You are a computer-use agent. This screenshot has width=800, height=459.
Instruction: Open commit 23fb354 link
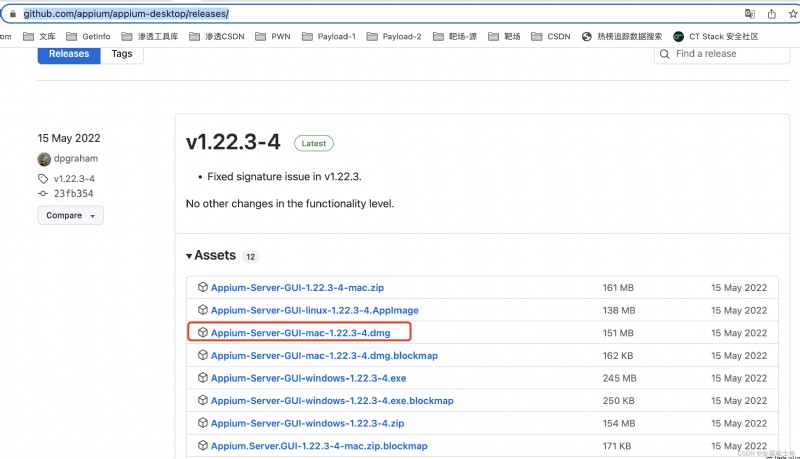click(x=73, y=193)
